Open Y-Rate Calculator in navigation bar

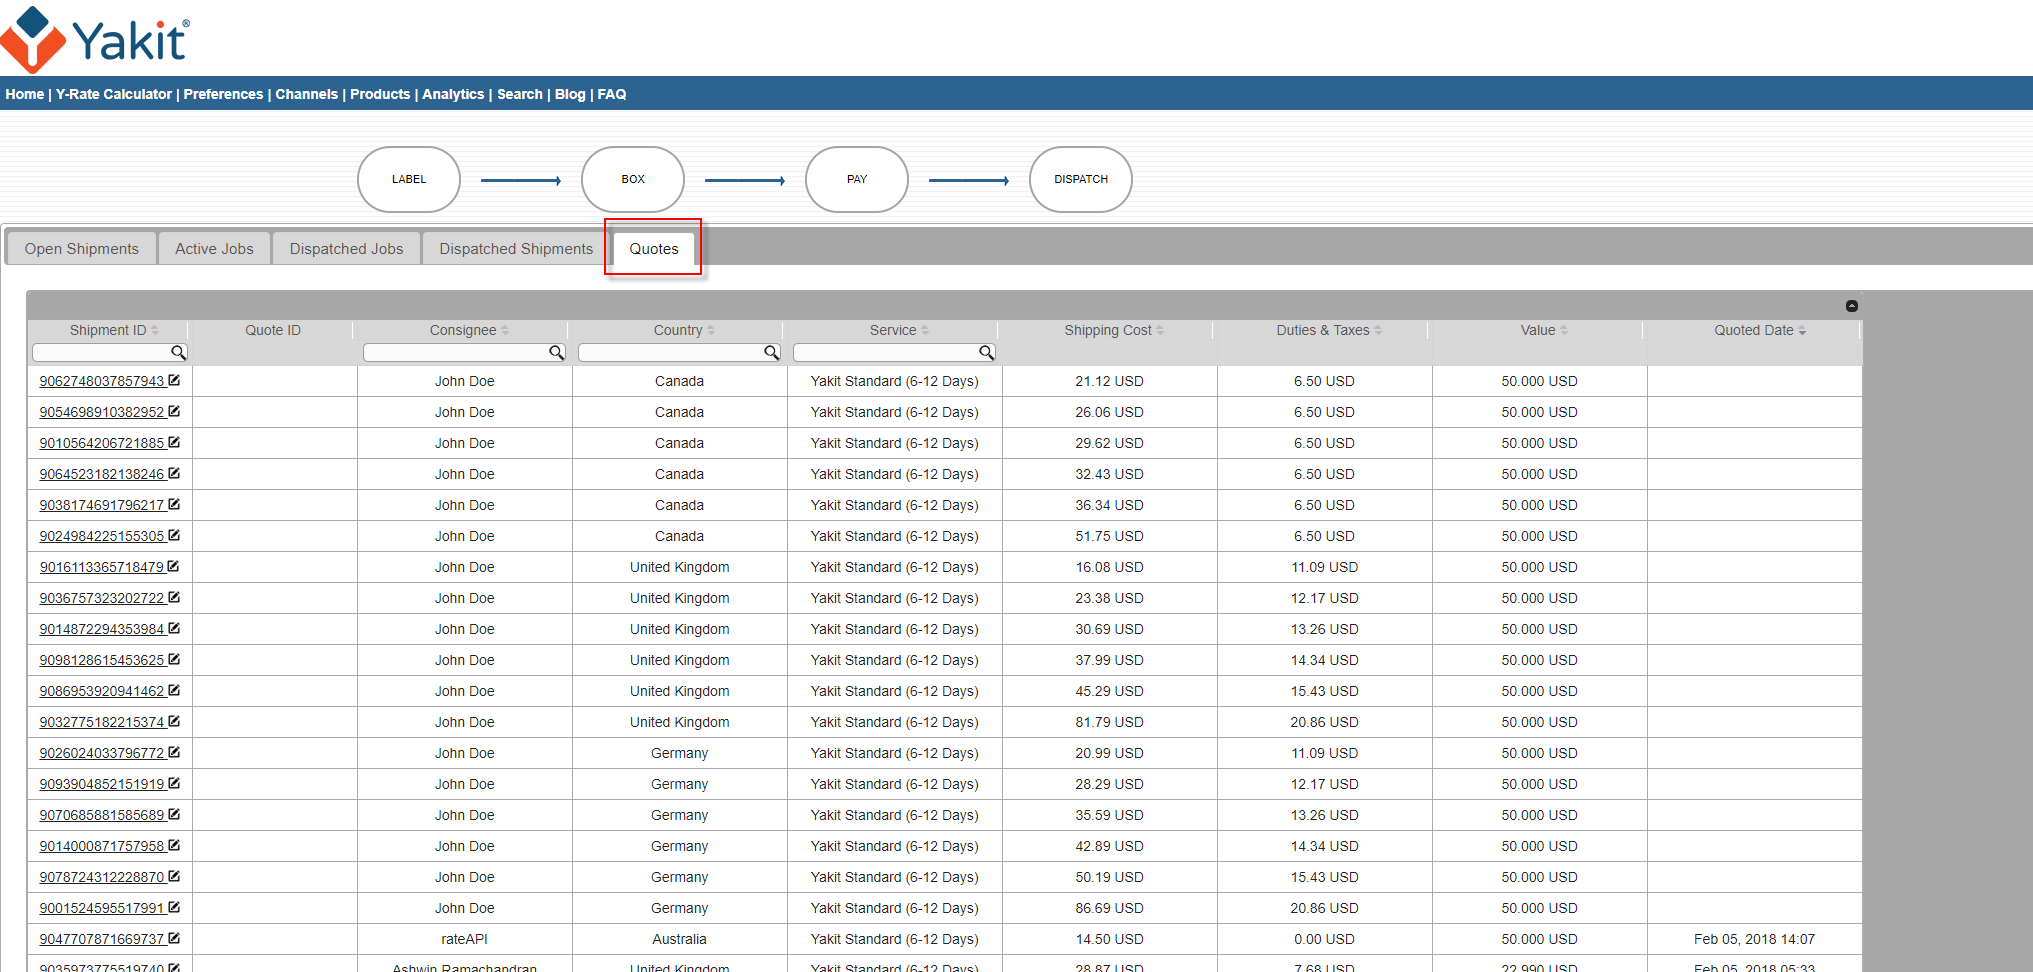[x=114, y=94]
